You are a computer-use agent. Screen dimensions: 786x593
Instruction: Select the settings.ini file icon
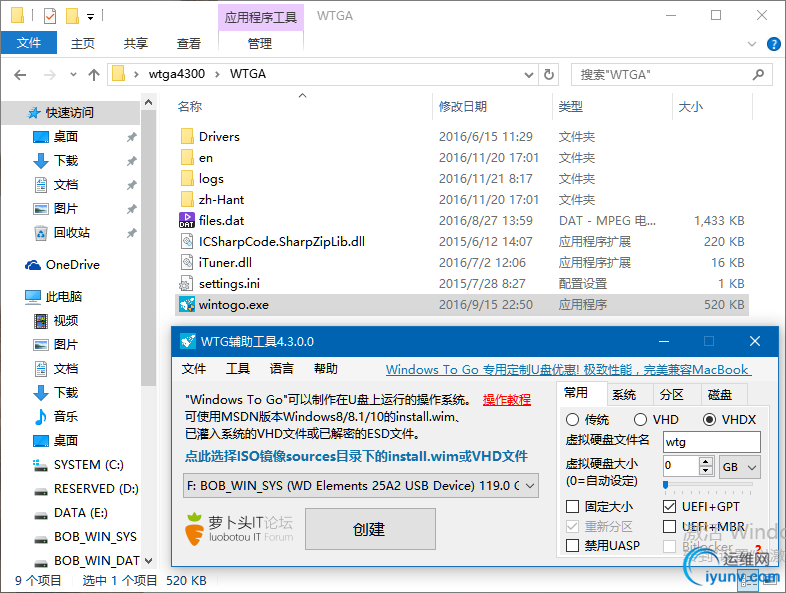click(x=186, y=284)
